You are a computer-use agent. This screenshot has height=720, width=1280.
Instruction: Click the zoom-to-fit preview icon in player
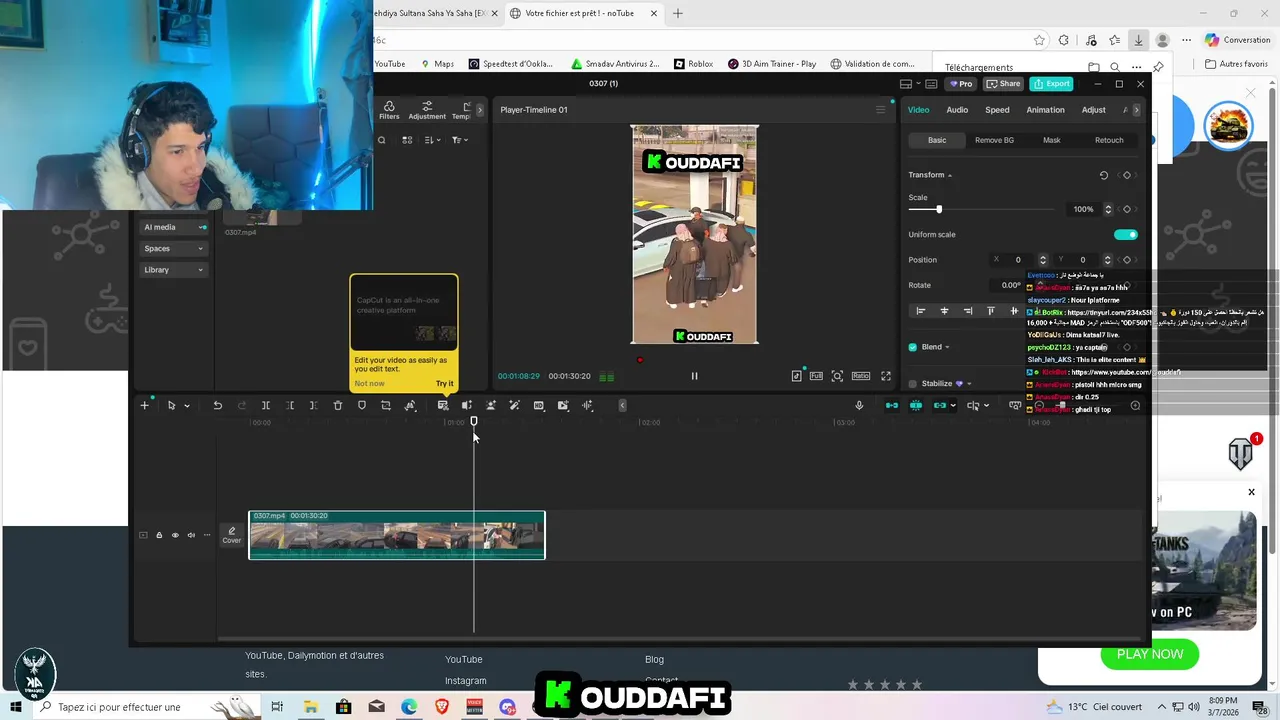(x=838, y=376)
